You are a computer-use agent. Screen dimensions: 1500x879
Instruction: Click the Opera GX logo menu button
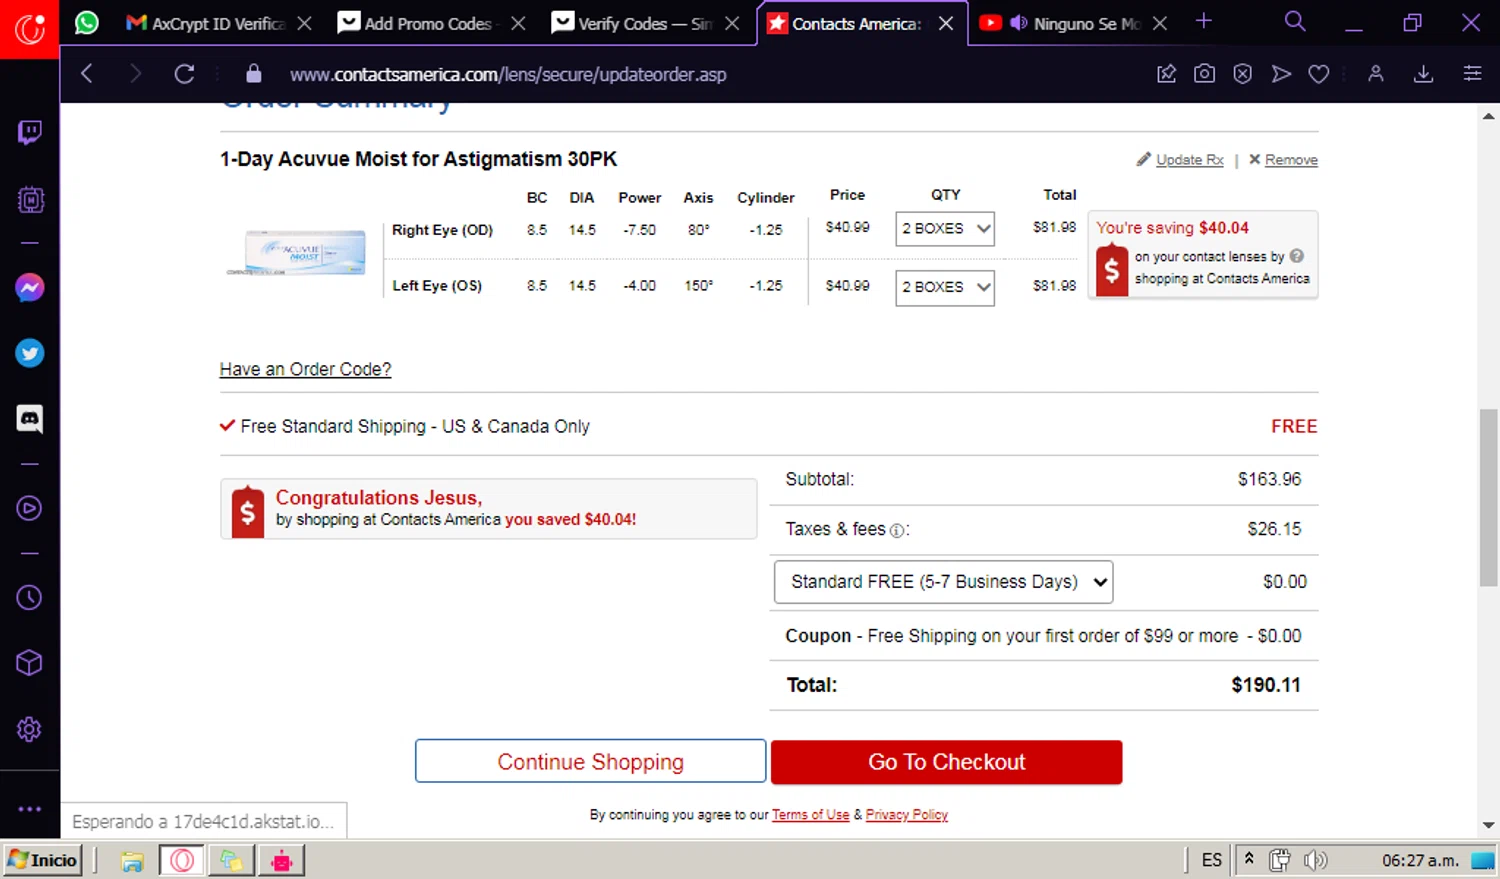pyautogui.click(x=30, y=29)
